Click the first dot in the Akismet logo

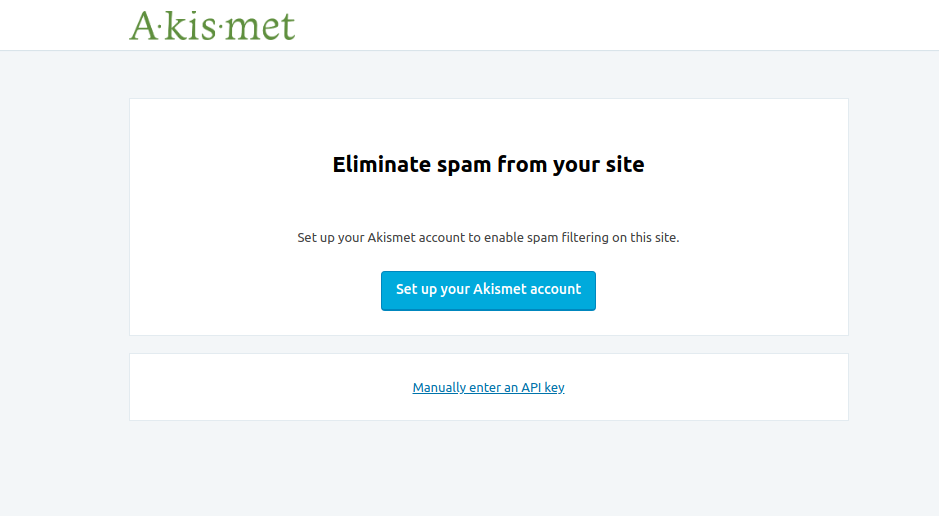(x=161, y=26)
